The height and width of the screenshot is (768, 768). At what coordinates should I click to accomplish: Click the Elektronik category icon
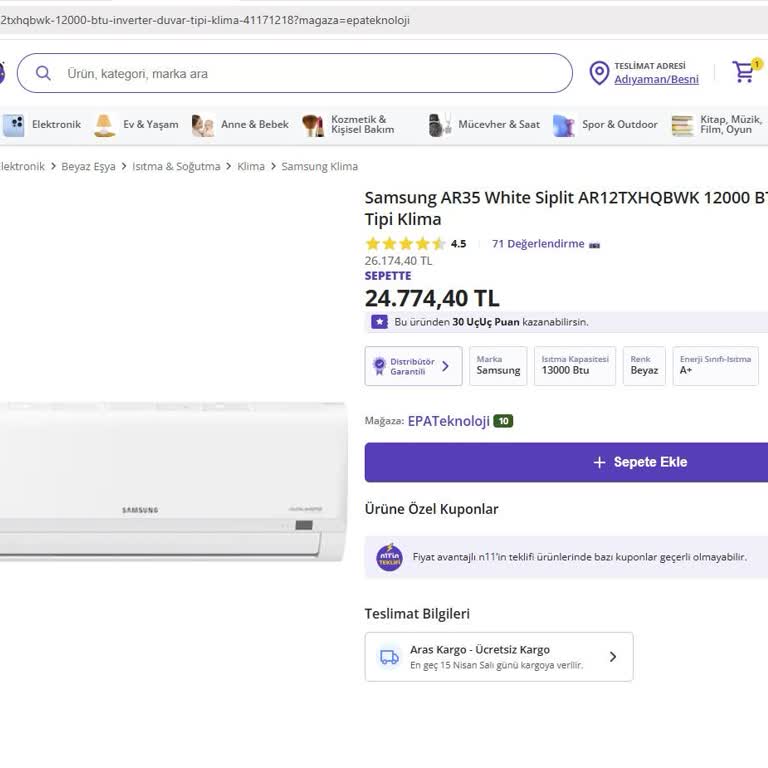coord(14,124)
